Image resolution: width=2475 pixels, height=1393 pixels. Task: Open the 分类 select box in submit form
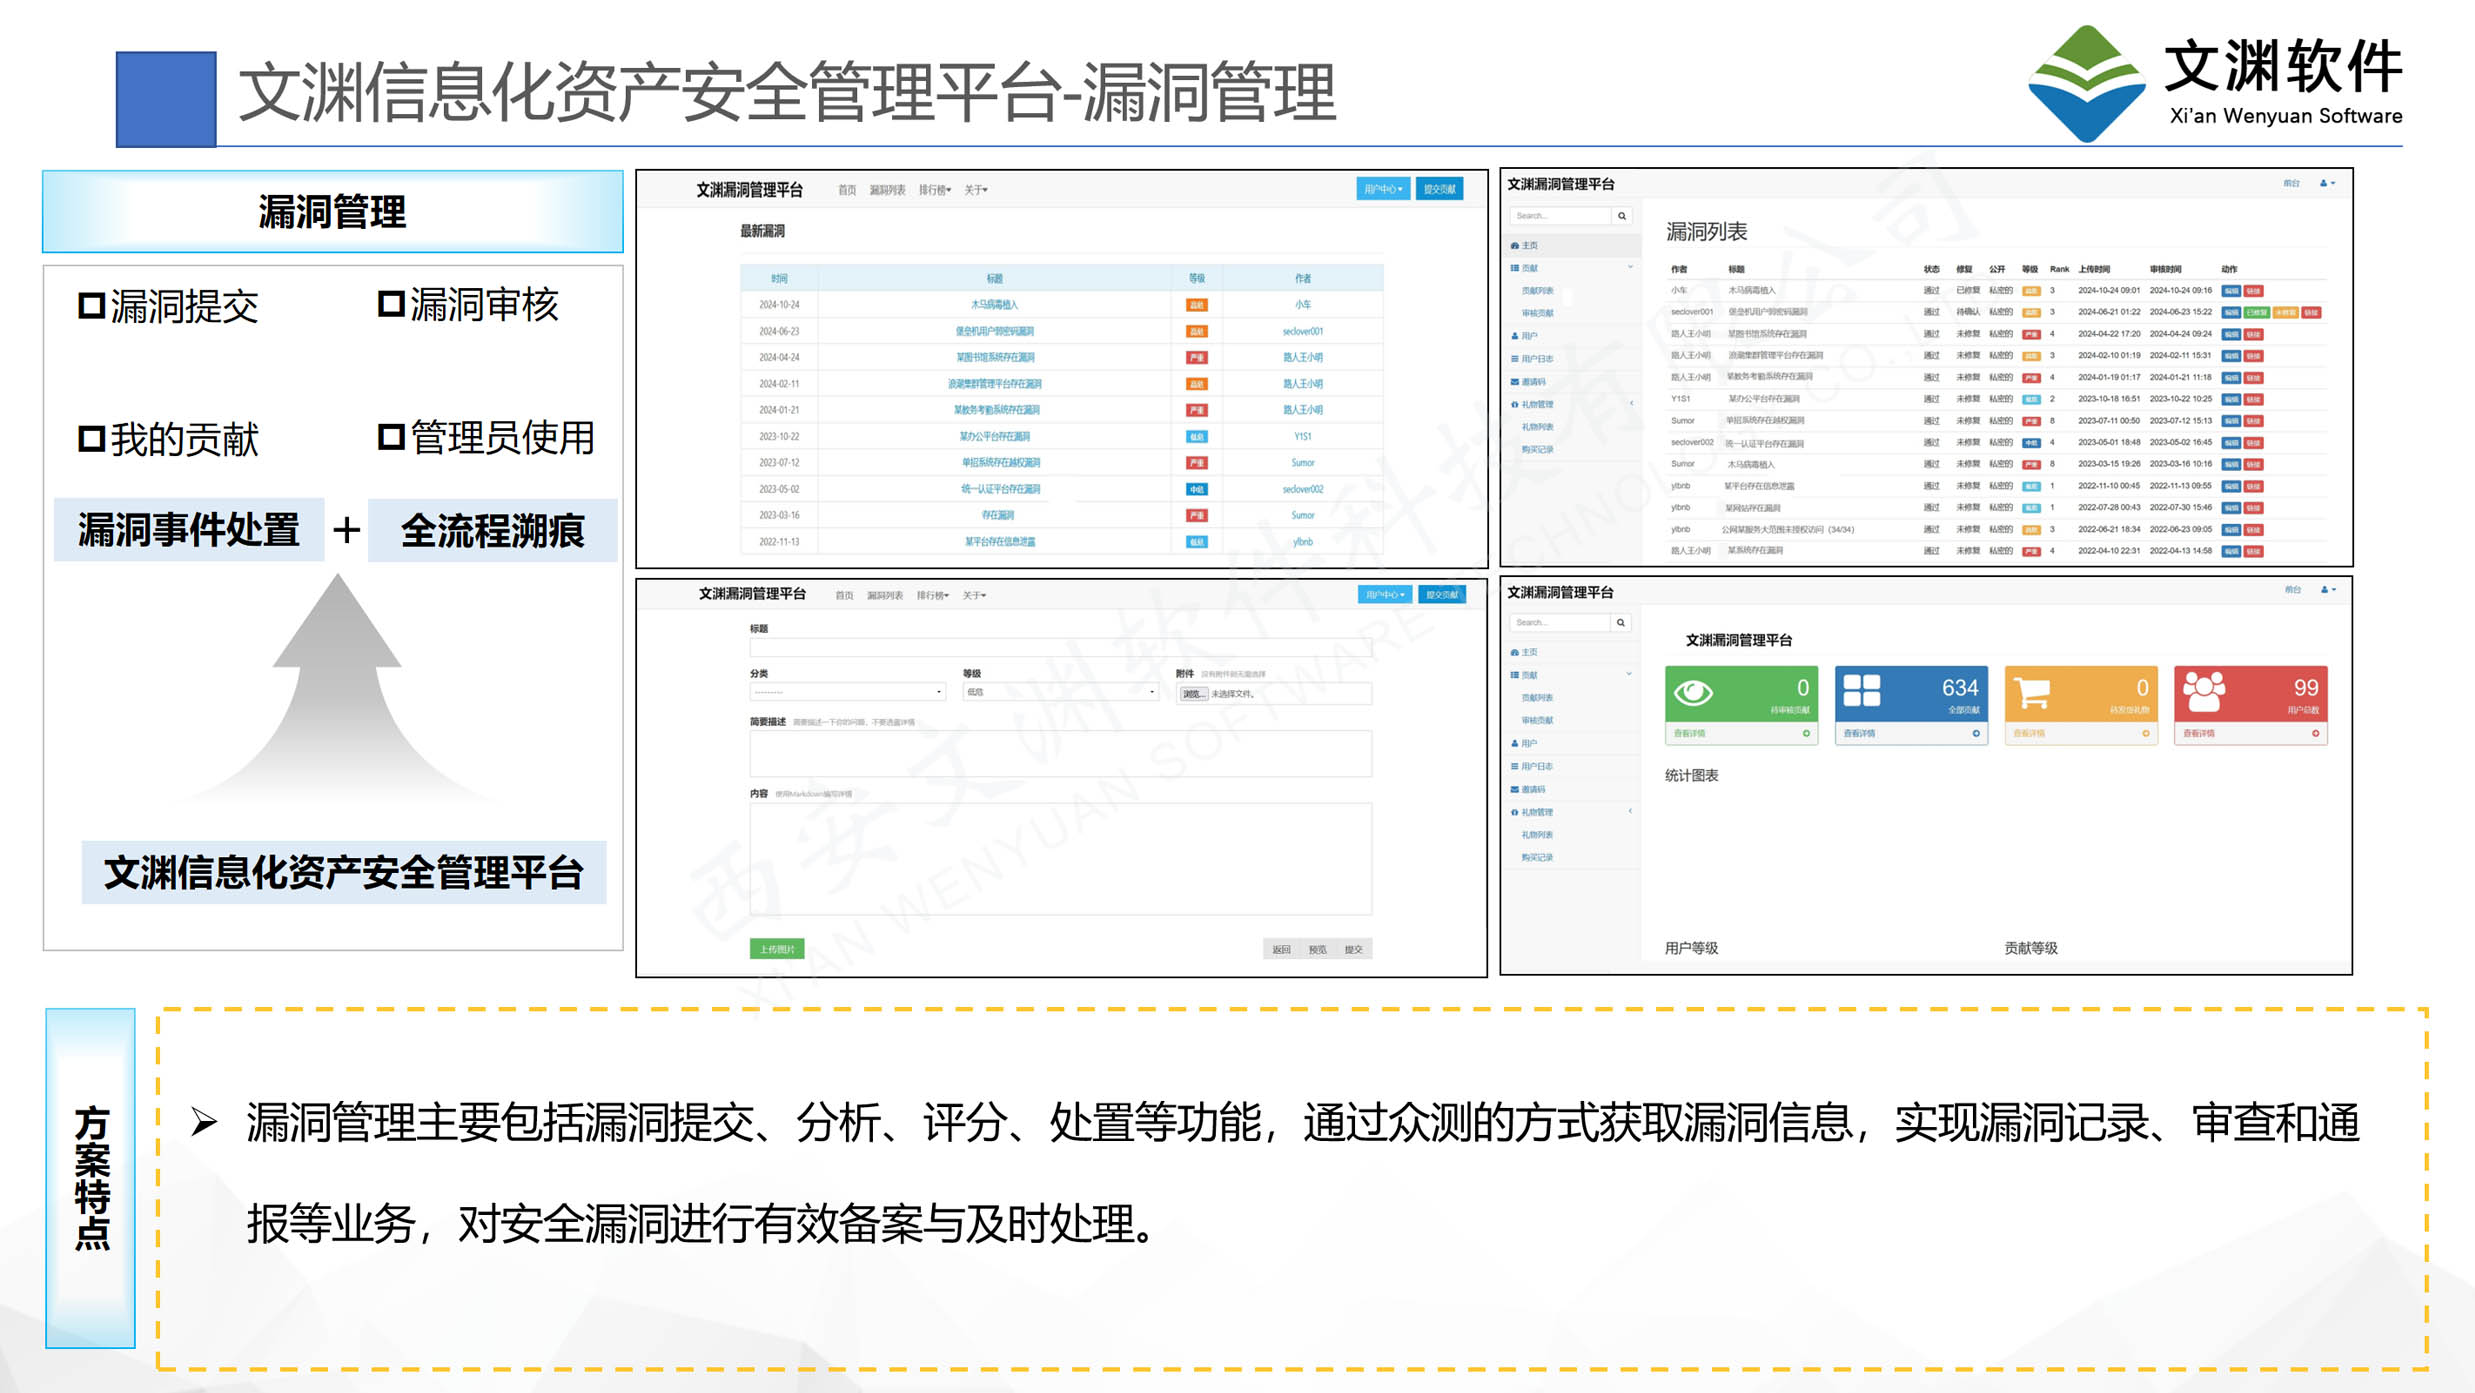[847, 692]
